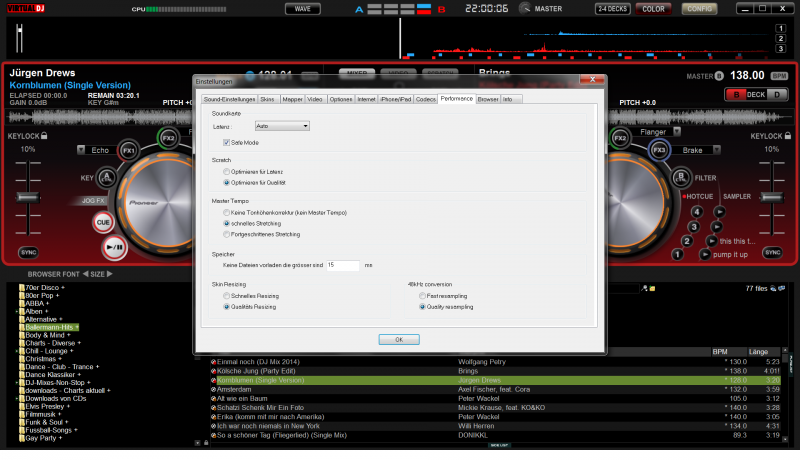This screenshot has height=460, width=800.
Task: Toggle the Safe Mode checkbox
Action: [x=226, y=143]
